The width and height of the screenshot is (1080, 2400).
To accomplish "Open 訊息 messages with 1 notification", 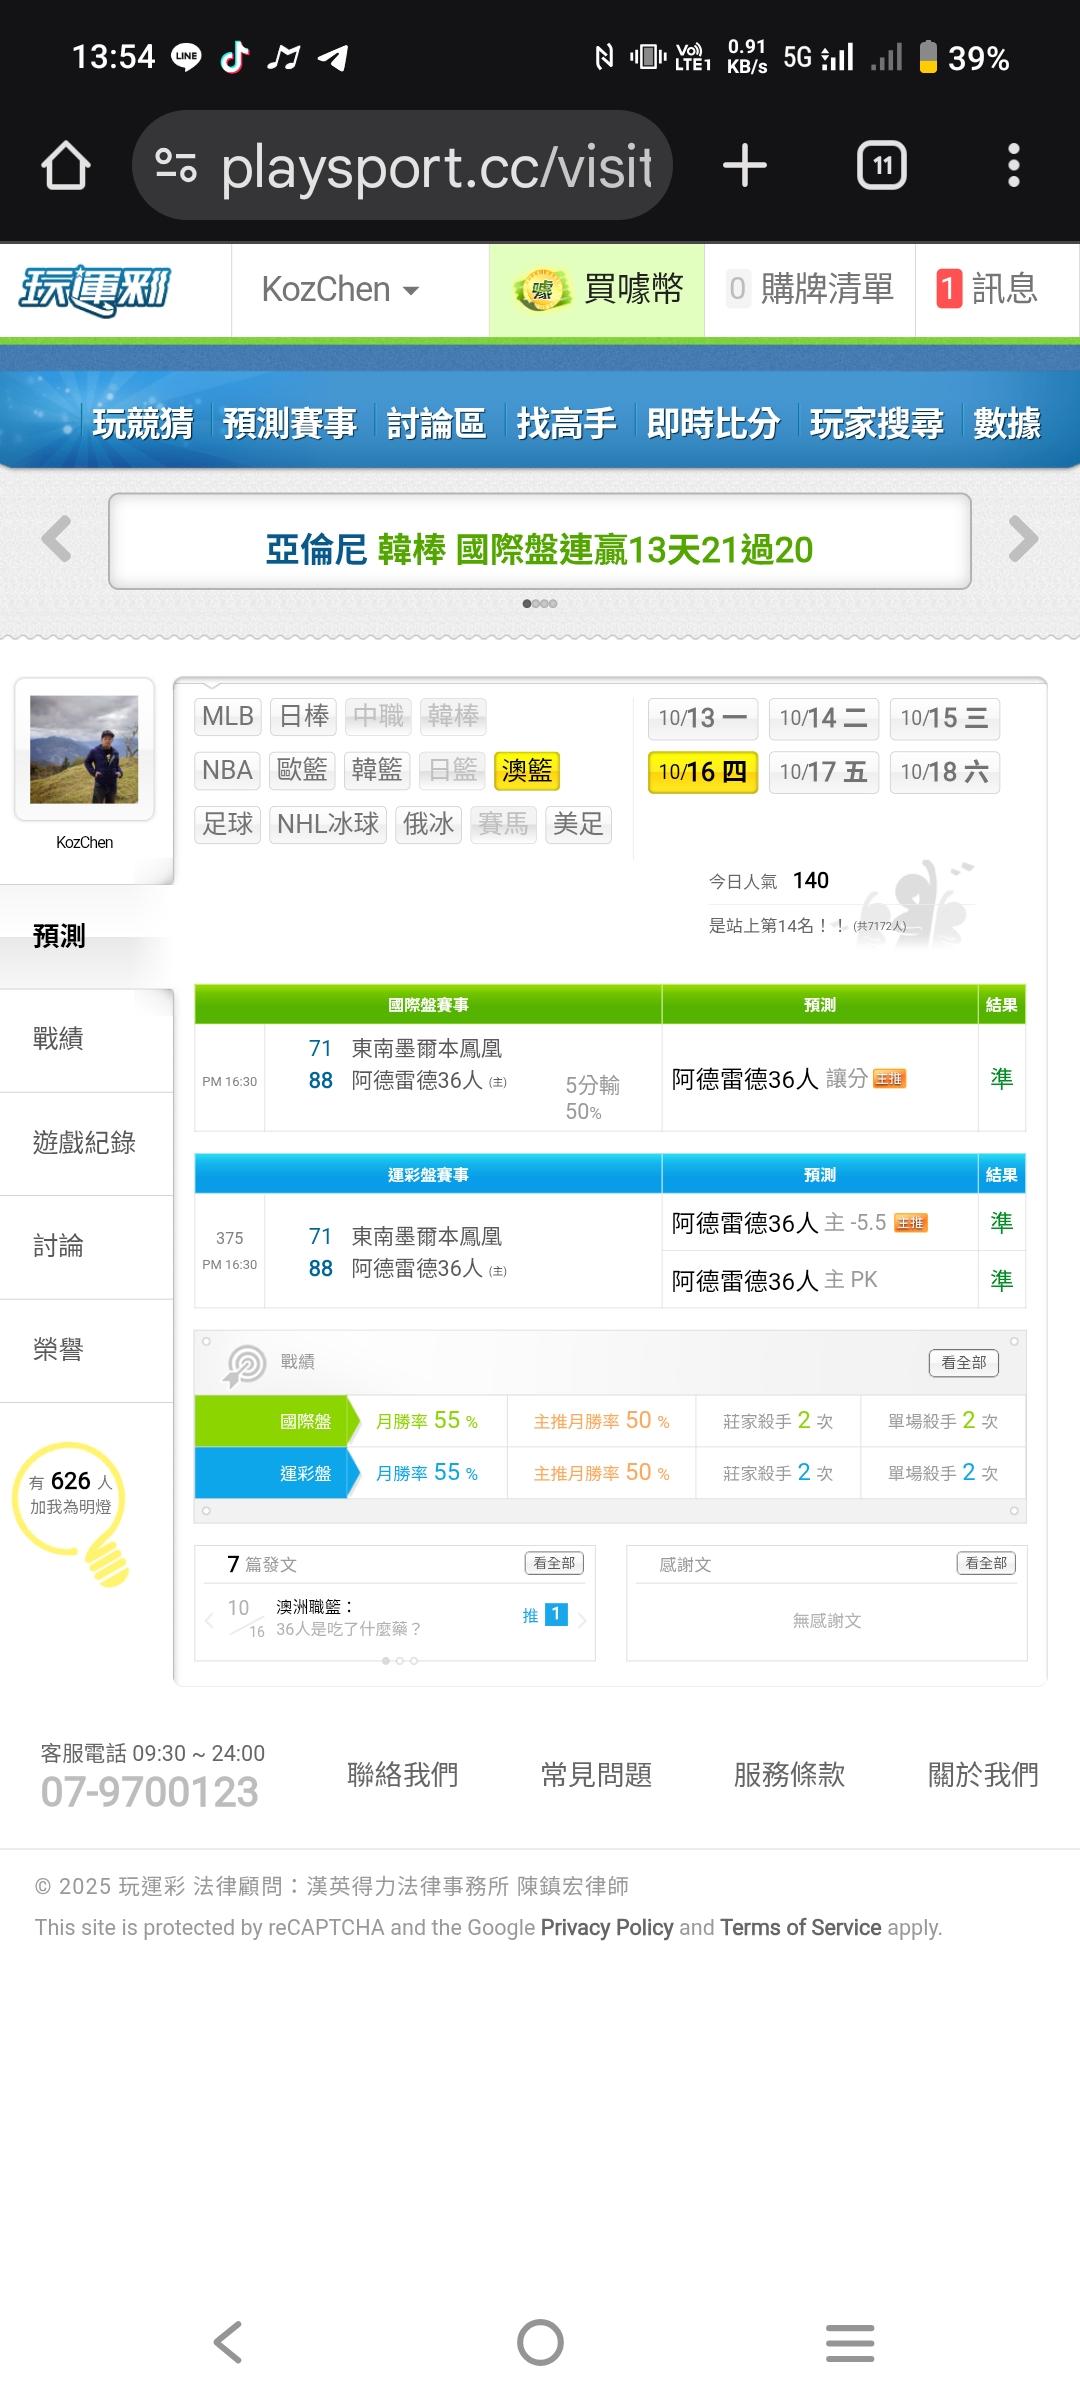I will (x=987, y=290).
